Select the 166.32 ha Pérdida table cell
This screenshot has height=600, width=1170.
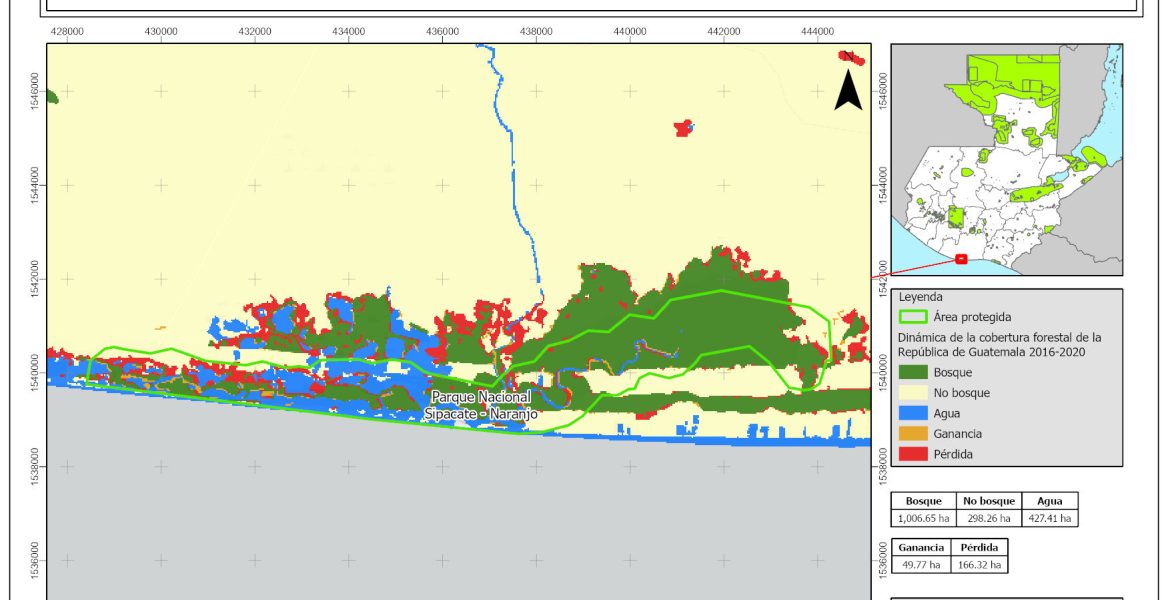point(979,565)
